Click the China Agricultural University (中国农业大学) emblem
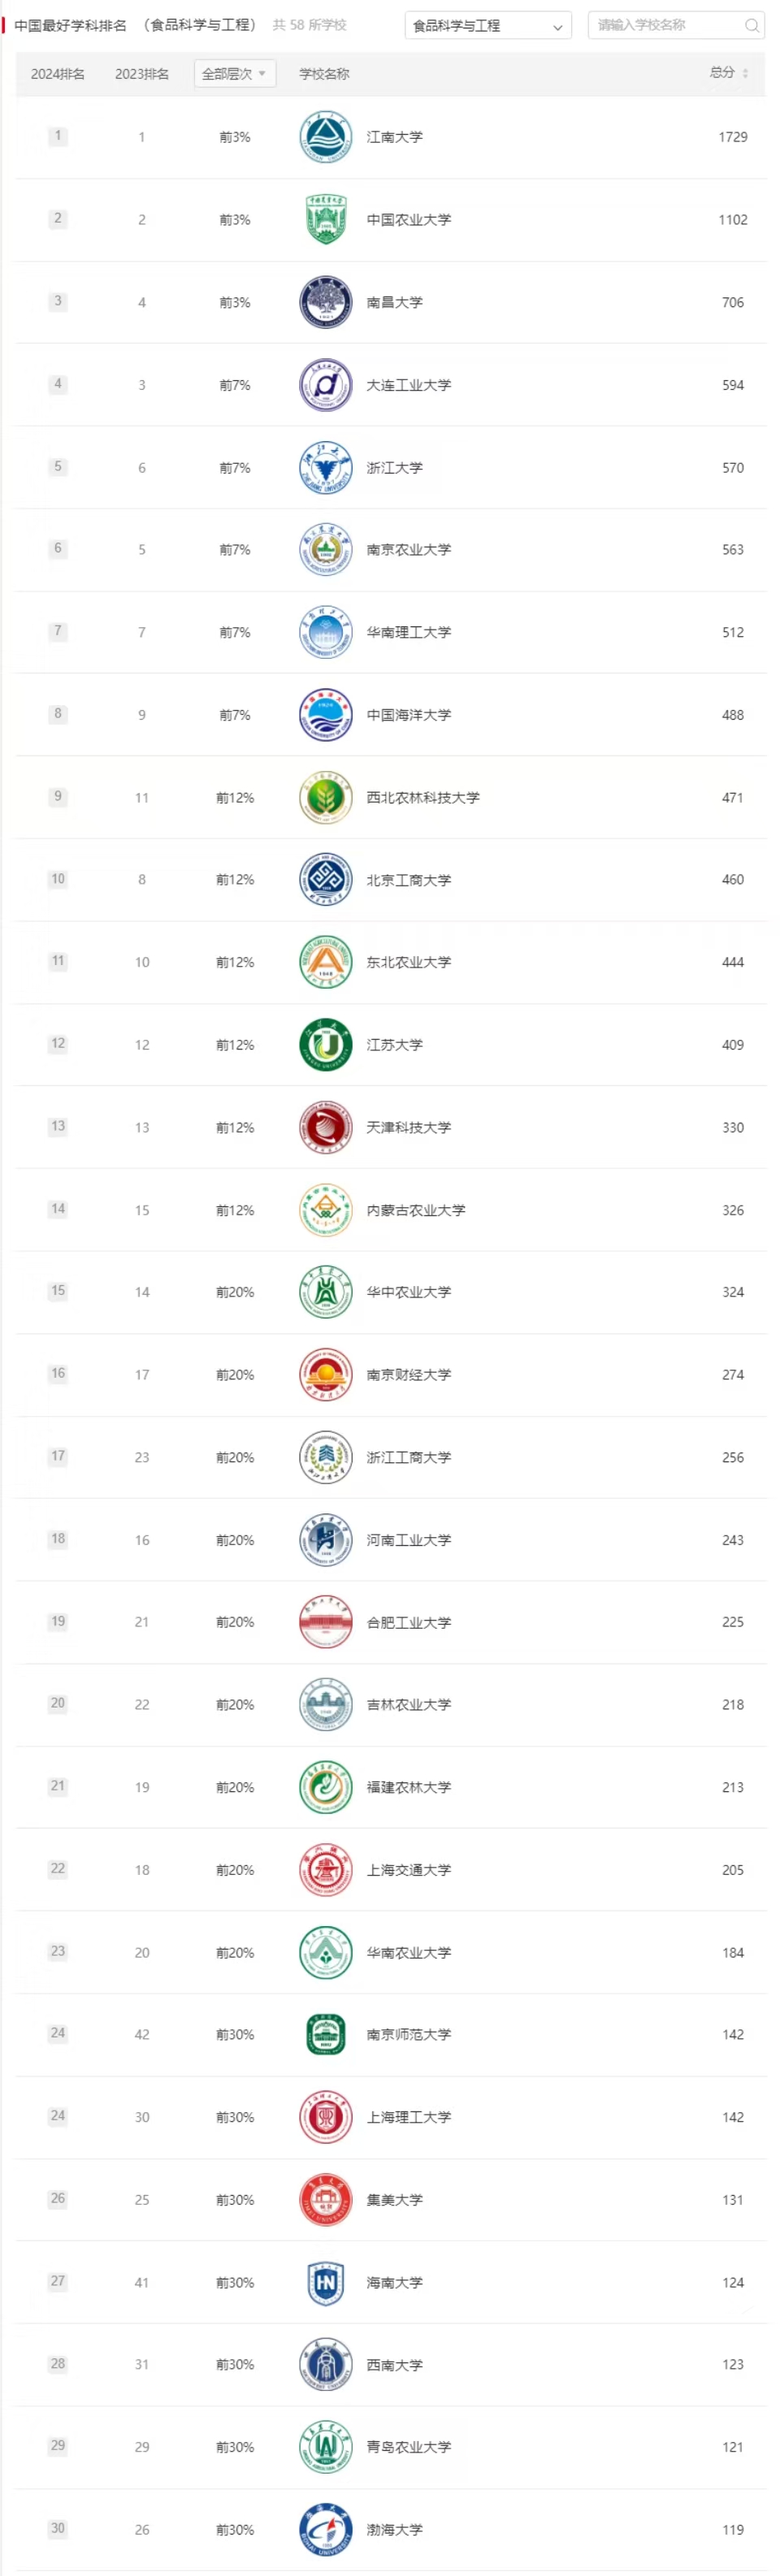Screen dimensions: 780x2576 click(325, 220)
